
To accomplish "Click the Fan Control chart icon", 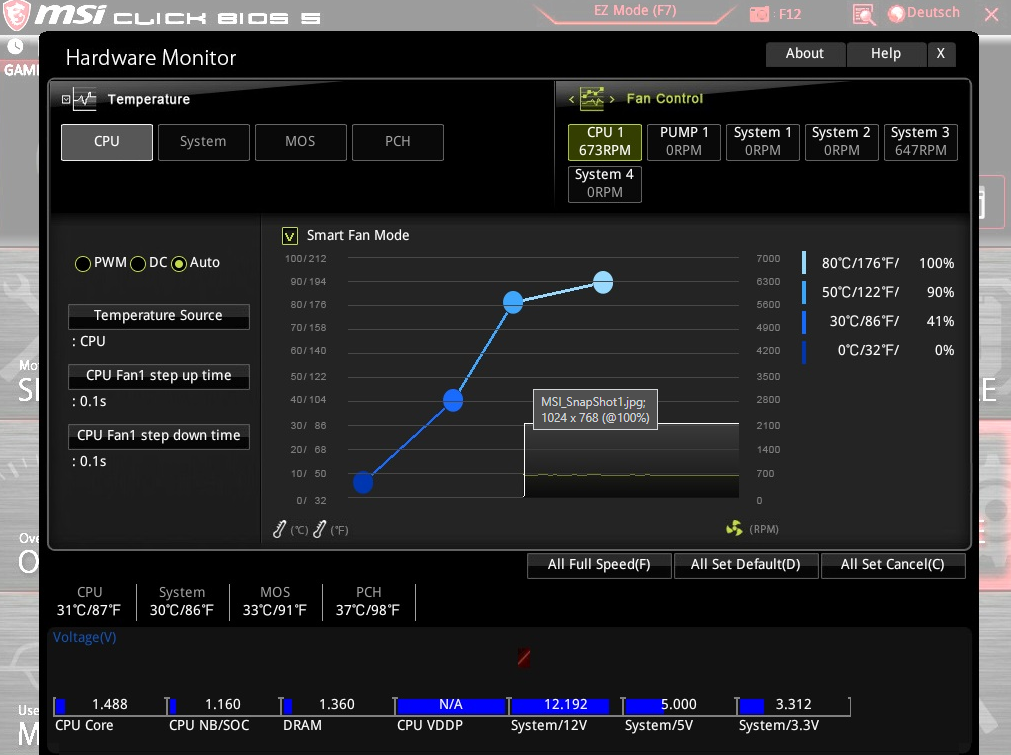I will tap(591, 99).
